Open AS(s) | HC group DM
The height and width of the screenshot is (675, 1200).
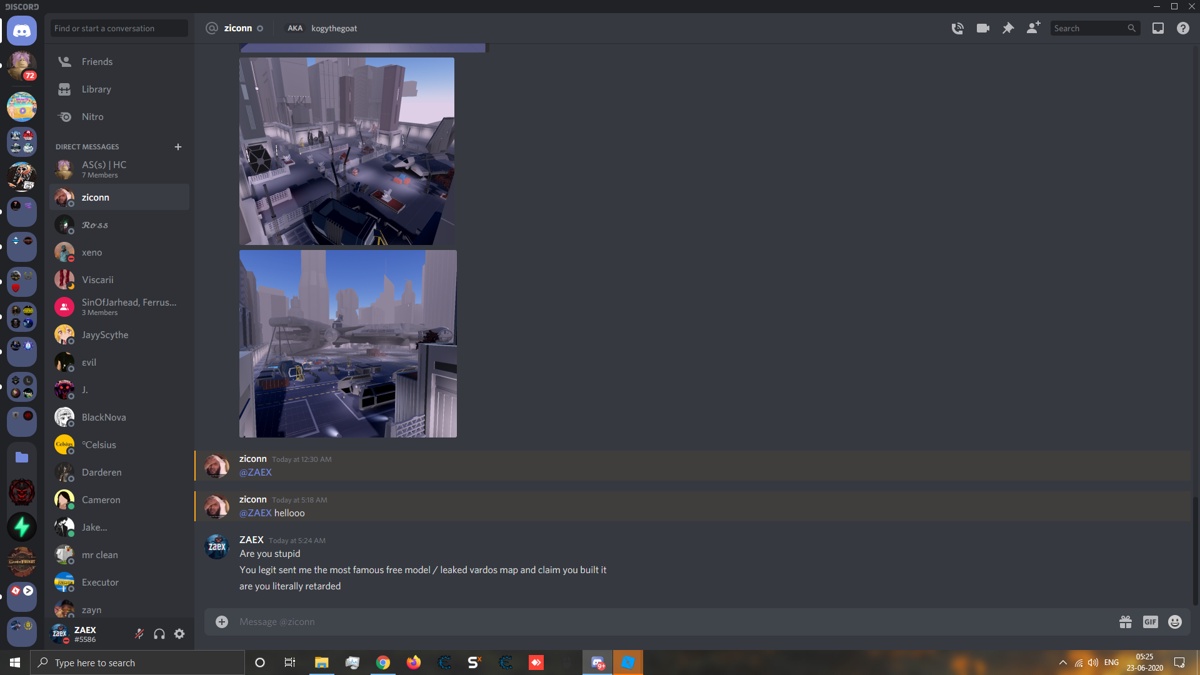119,169
